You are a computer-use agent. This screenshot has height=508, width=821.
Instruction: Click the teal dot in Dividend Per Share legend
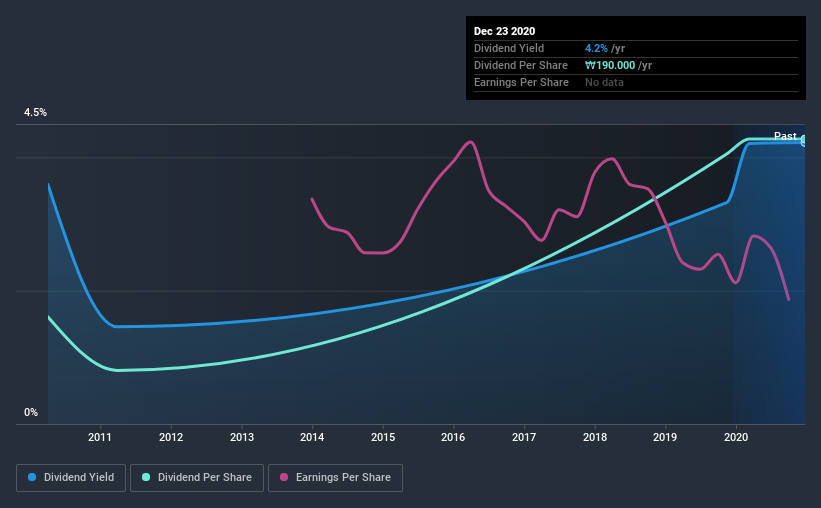point(146,477)
